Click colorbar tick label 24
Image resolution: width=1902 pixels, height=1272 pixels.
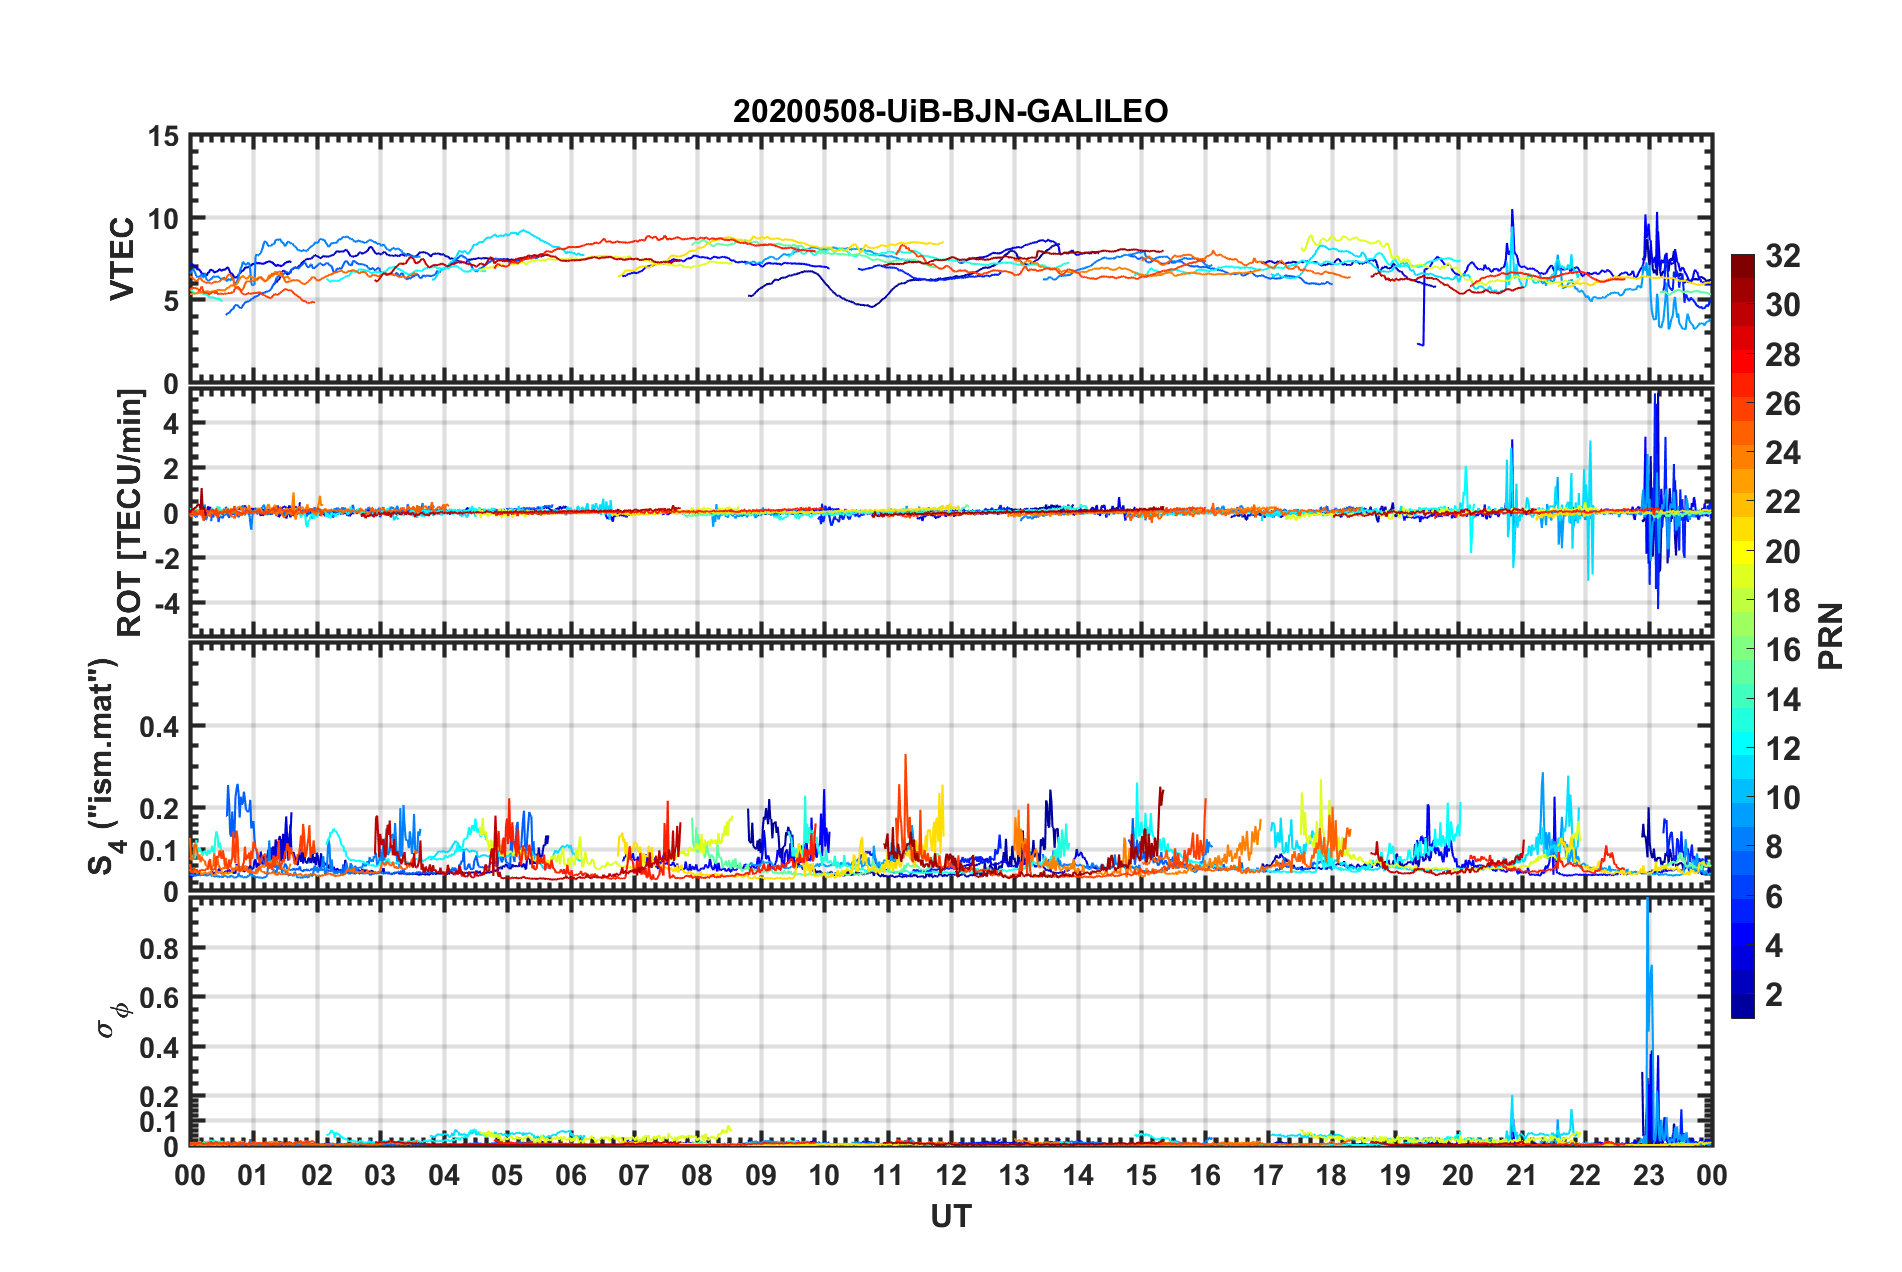coord(1781,453)
